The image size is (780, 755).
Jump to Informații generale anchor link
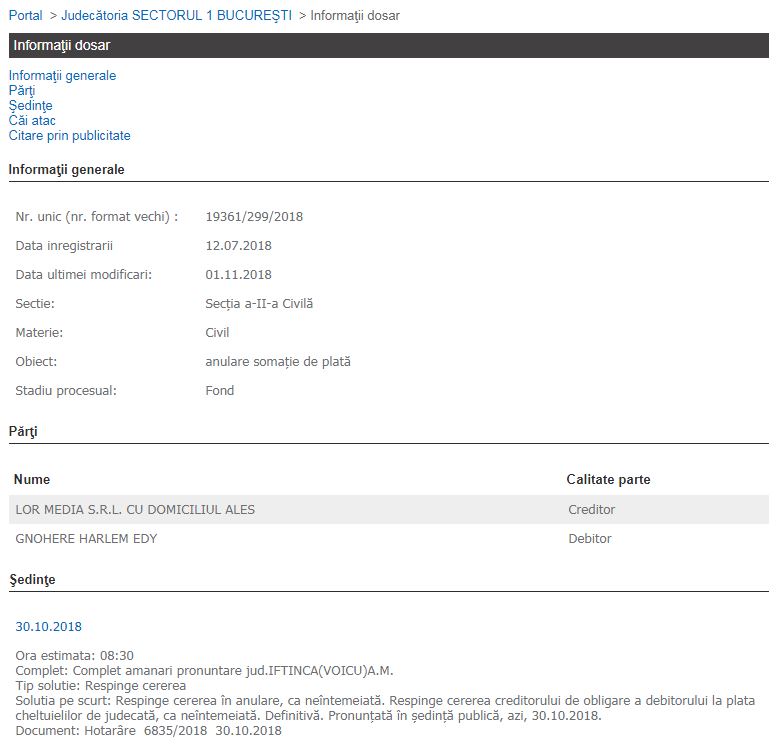(x=62, y=76)
